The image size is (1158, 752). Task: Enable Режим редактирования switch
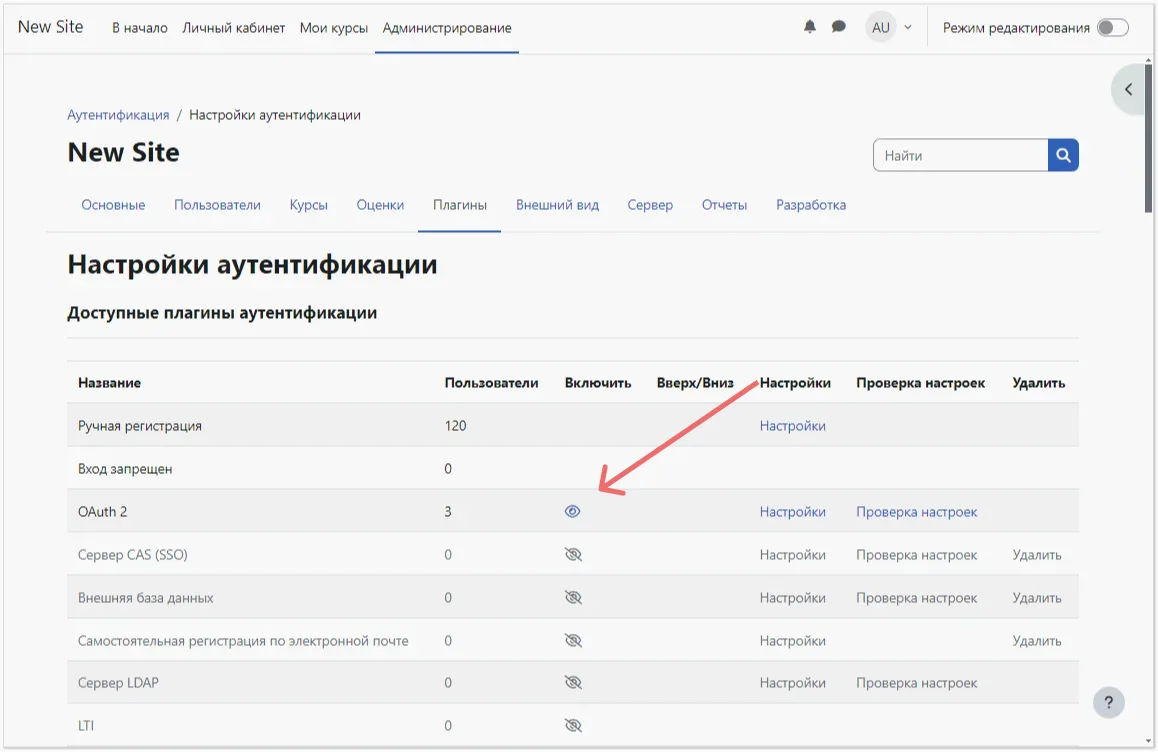(x=1113, y=28)
